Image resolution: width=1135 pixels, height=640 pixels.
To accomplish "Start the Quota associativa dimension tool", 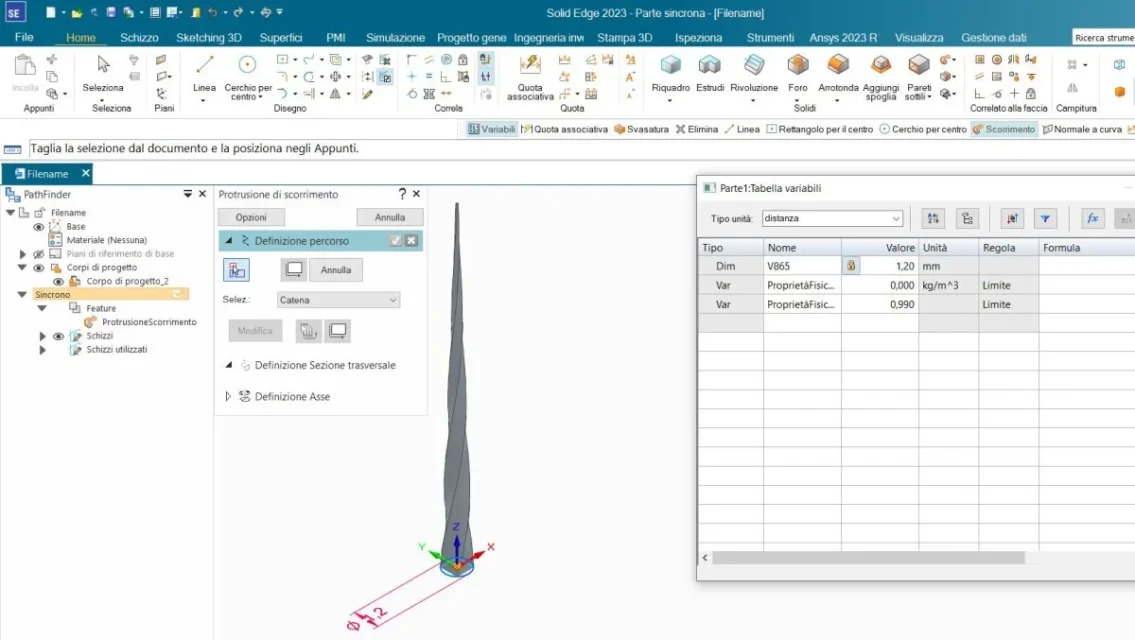I will [x=530, y=71].
